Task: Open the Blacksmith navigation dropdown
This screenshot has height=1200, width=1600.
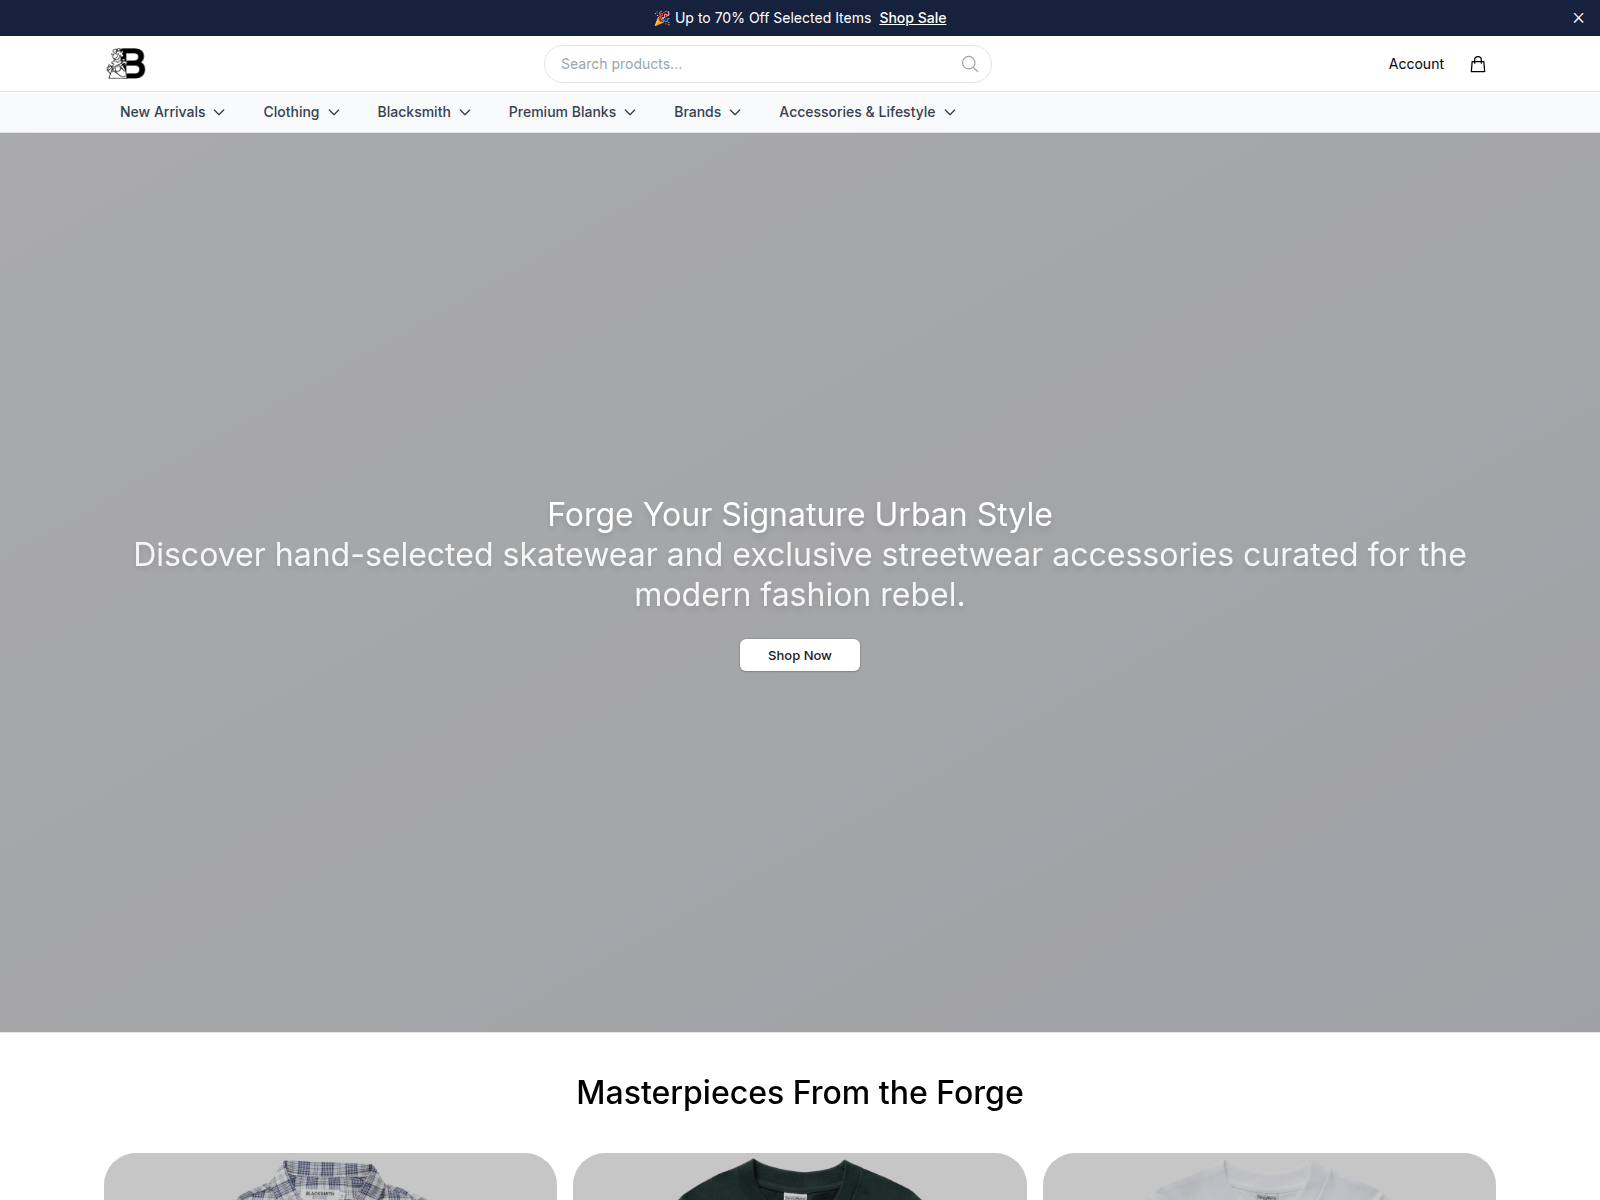Action: (423, 112)
